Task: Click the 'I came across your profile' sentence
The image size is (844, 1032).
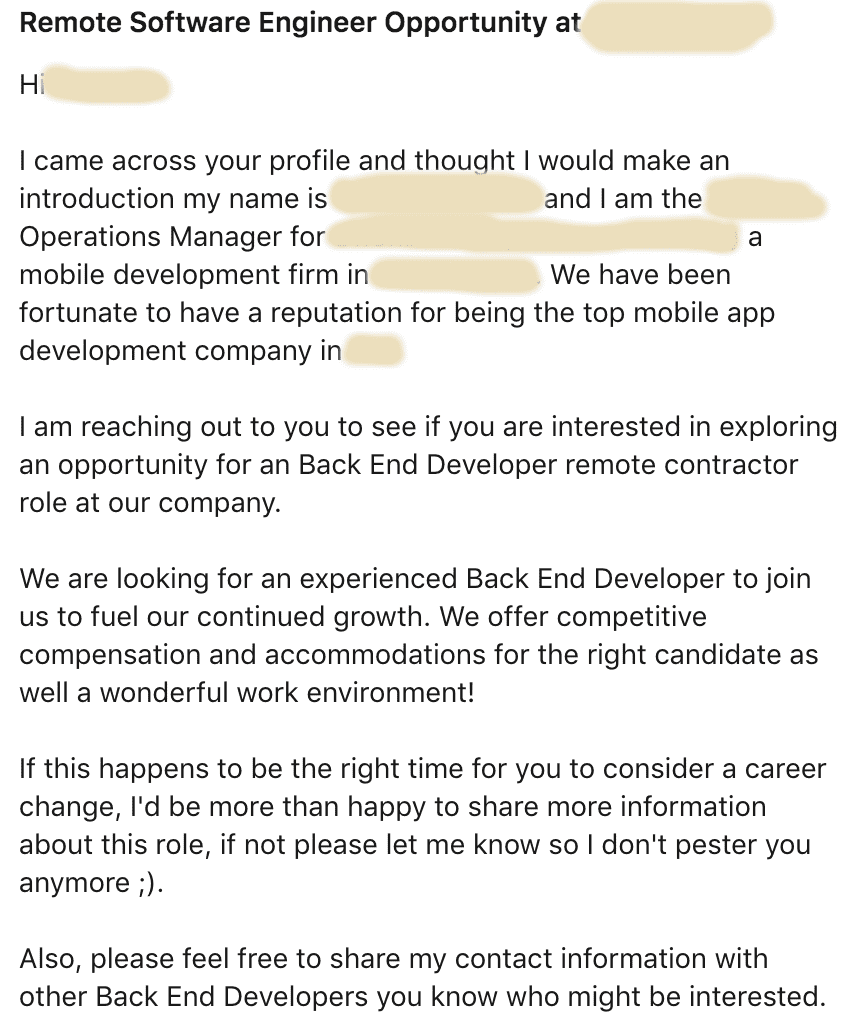Action: tap(374, 161)
